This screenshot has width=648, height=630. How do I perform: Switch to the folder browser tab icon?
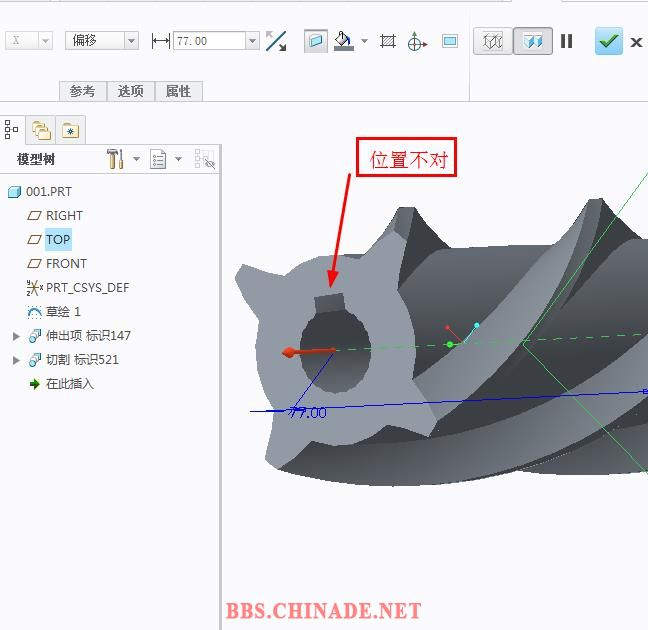pyautogui.click(x=41, y=129)
